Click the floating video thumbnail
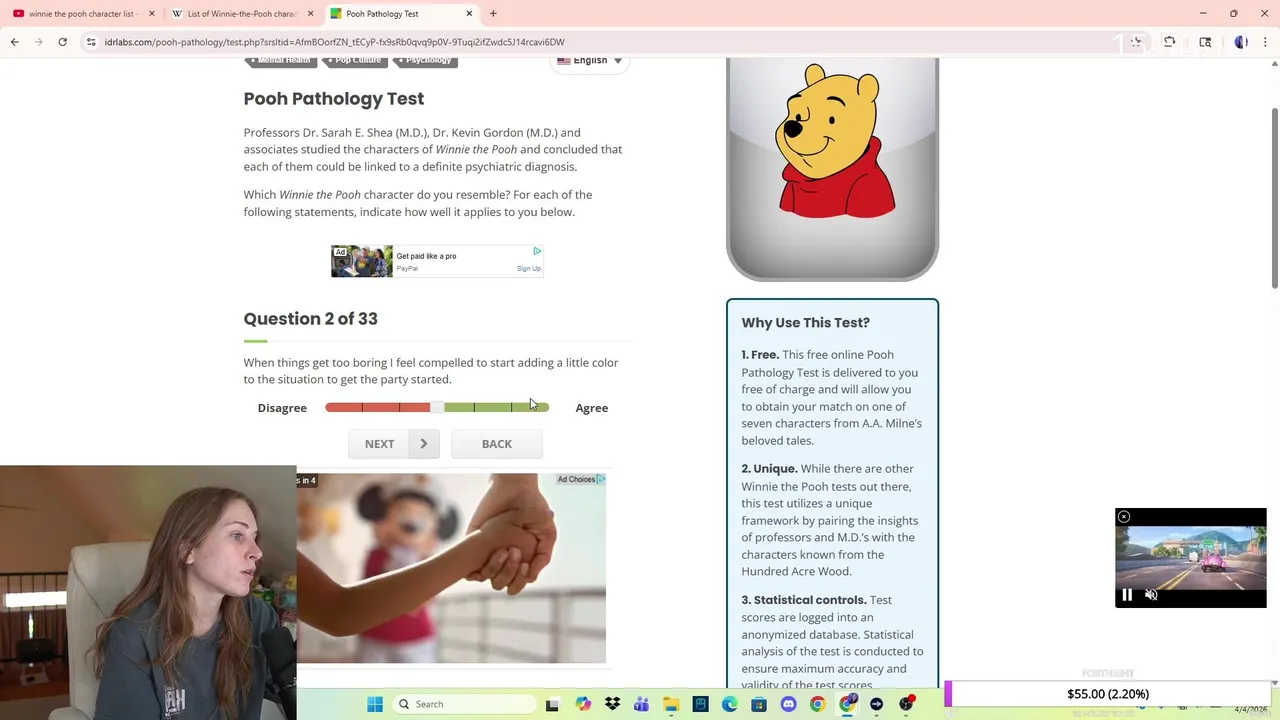The width and height of the screenshot is (1280, 720). 1190,557
